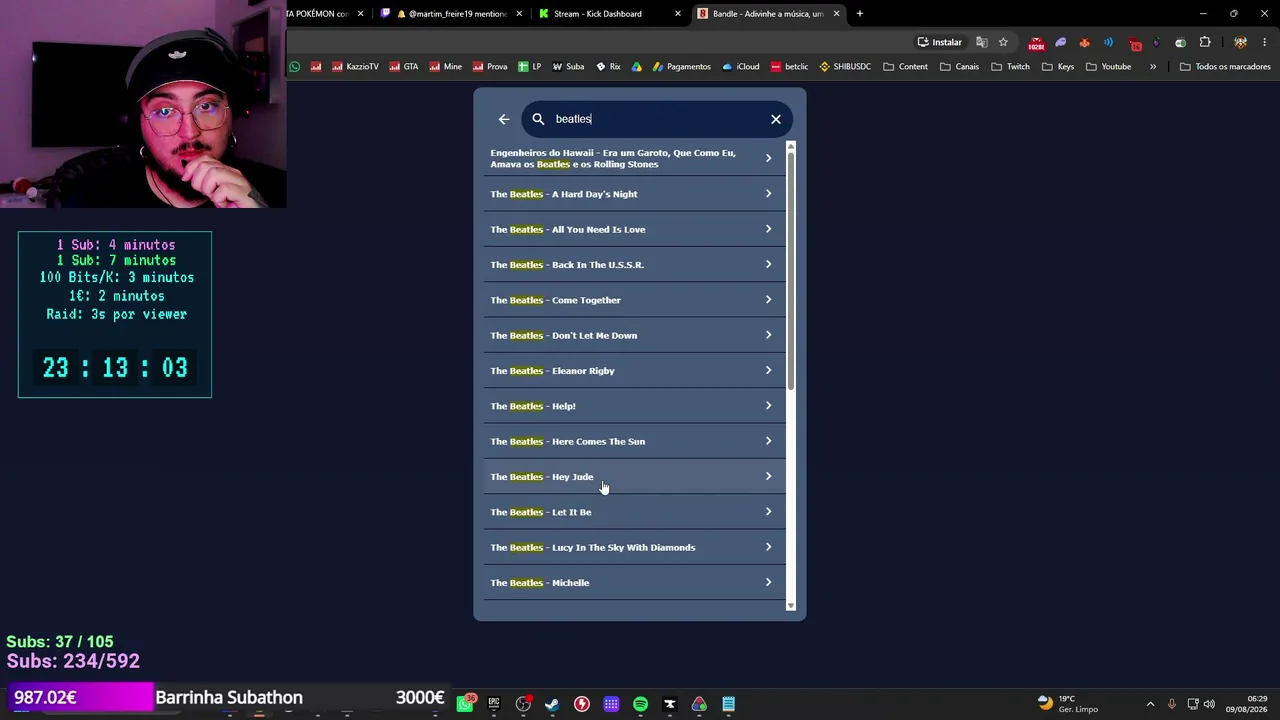Open the browser extensions puzzle icon
The image size is (1280, 720).
point(1205,42)
